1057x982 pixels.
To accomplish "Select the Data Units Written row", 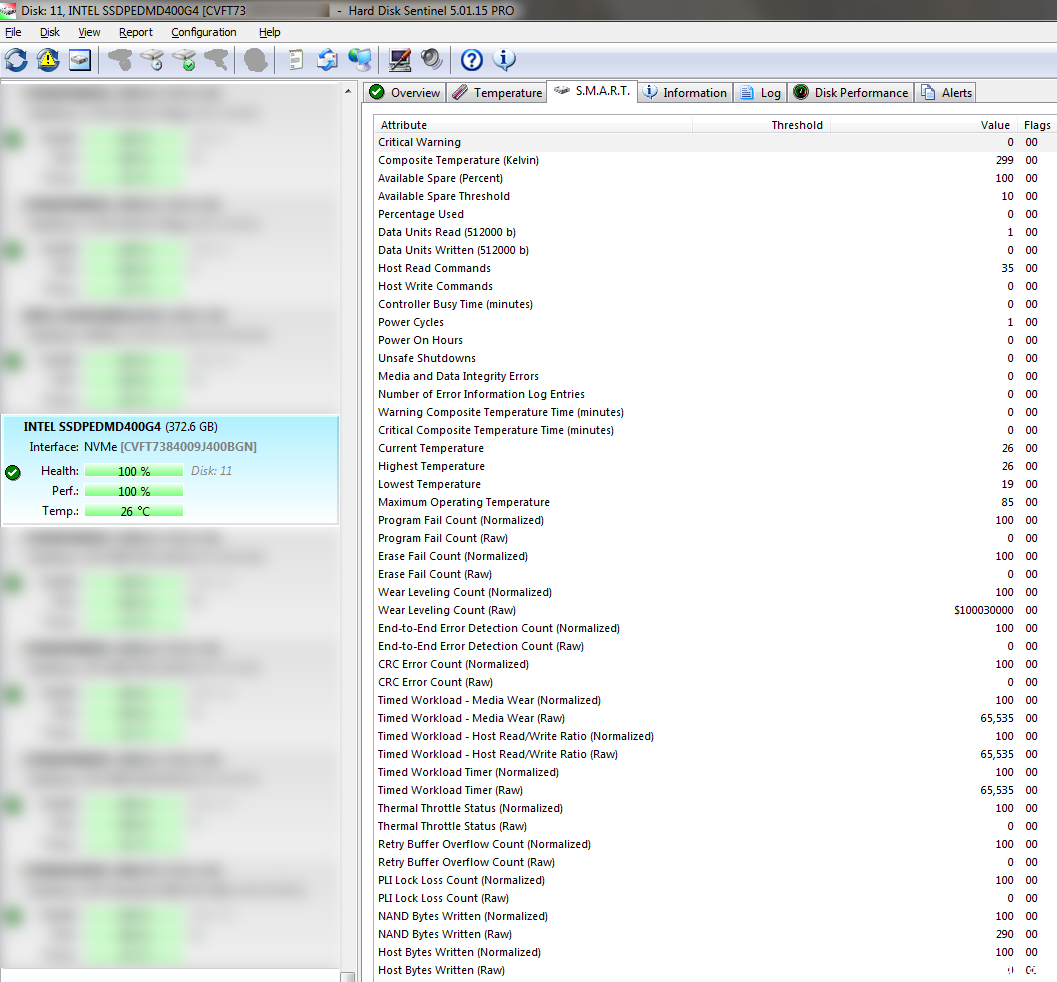I will pos(715,250).
